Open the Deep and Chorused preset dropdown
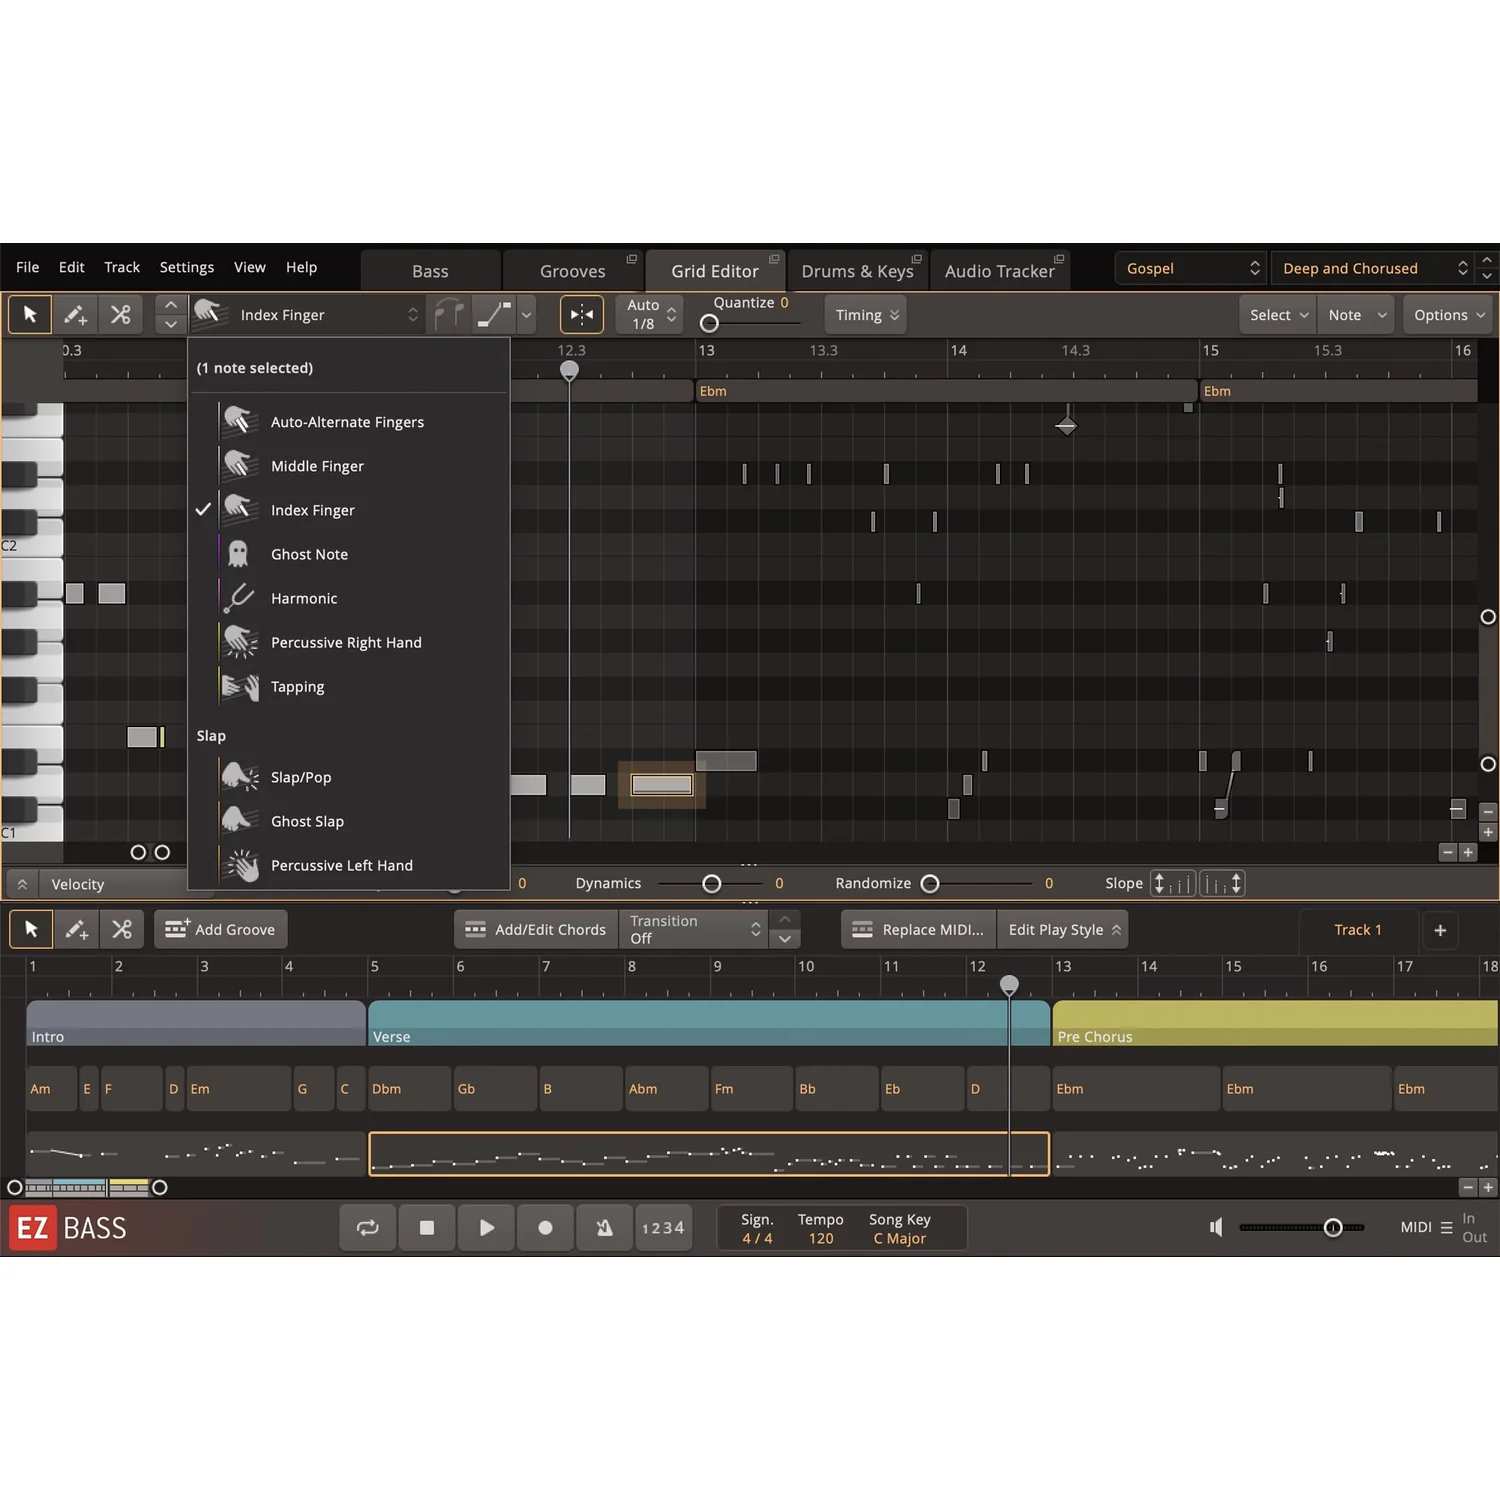The height and width of the screenshot is (1500, 1500). [1374, 268]
